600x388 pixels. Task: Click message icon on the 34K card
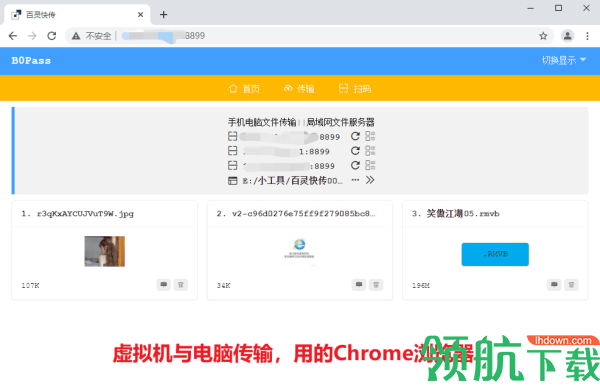coord(359,285)
